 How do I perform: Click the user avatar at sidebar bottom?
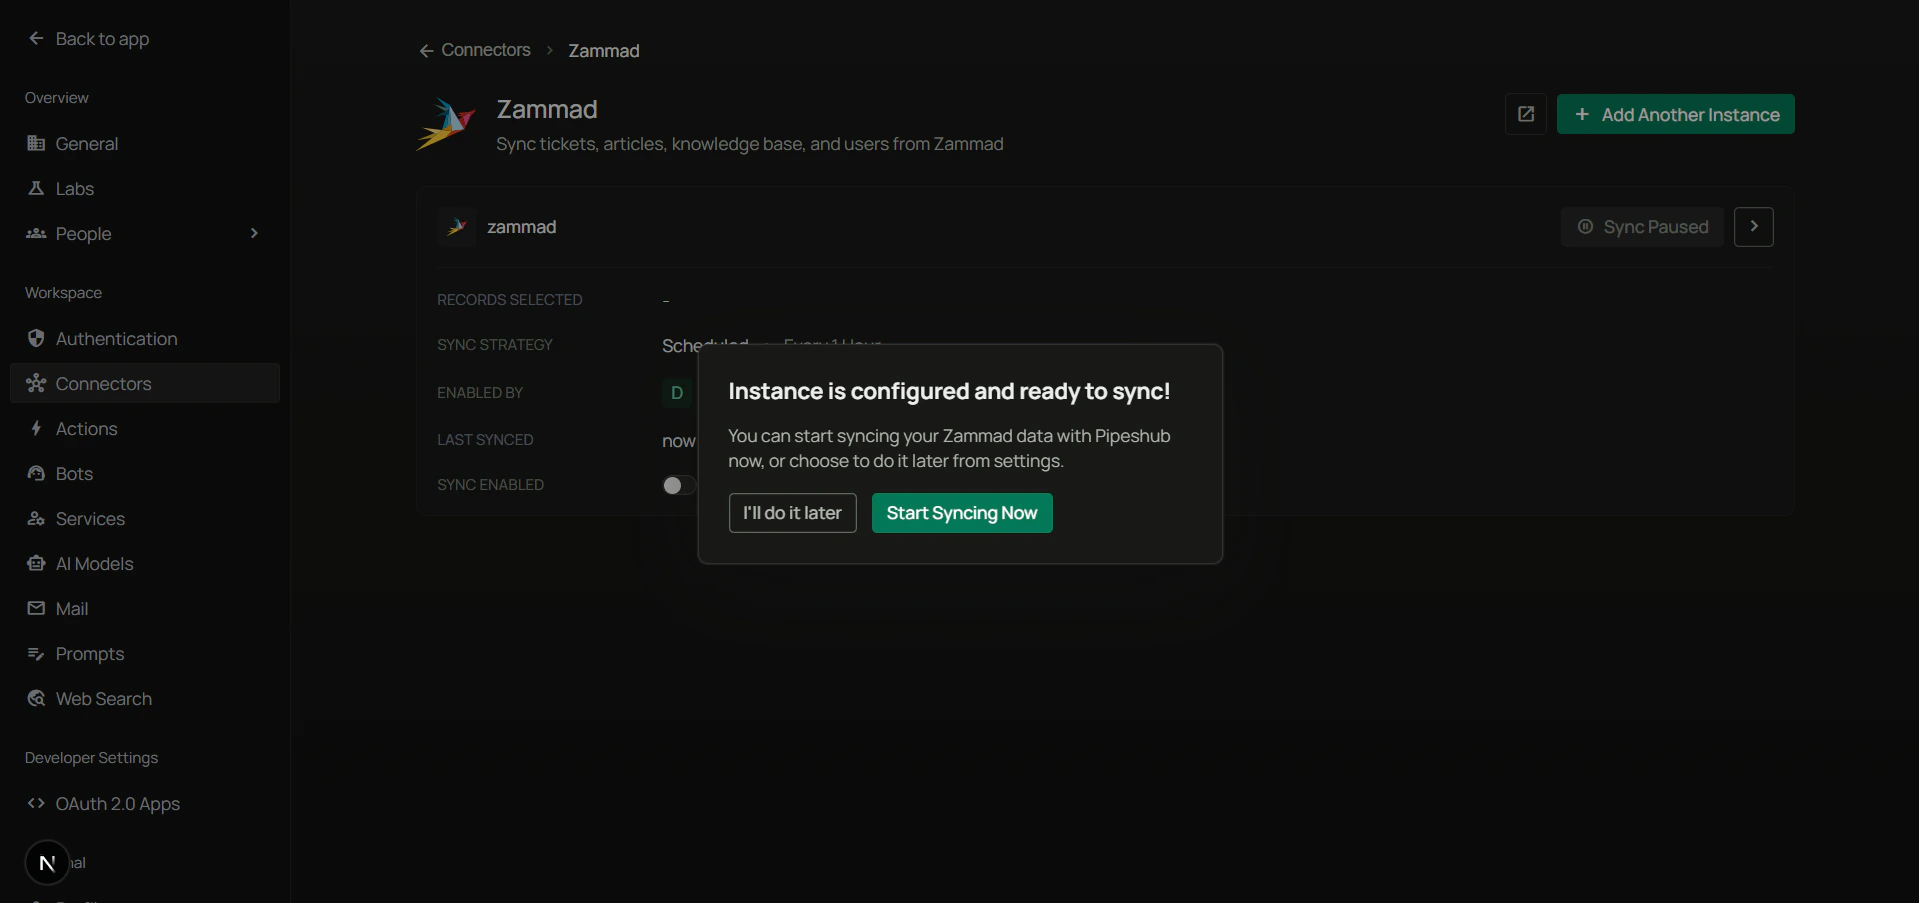pos(47,863)
